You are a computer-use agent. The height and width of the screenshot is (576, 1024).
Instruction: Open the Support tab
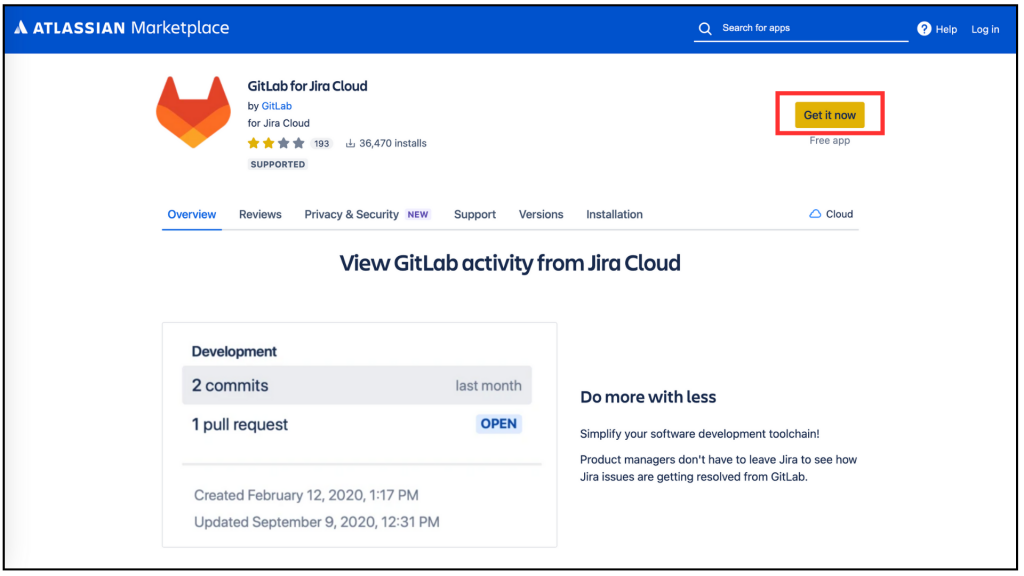tap(475, 214)
